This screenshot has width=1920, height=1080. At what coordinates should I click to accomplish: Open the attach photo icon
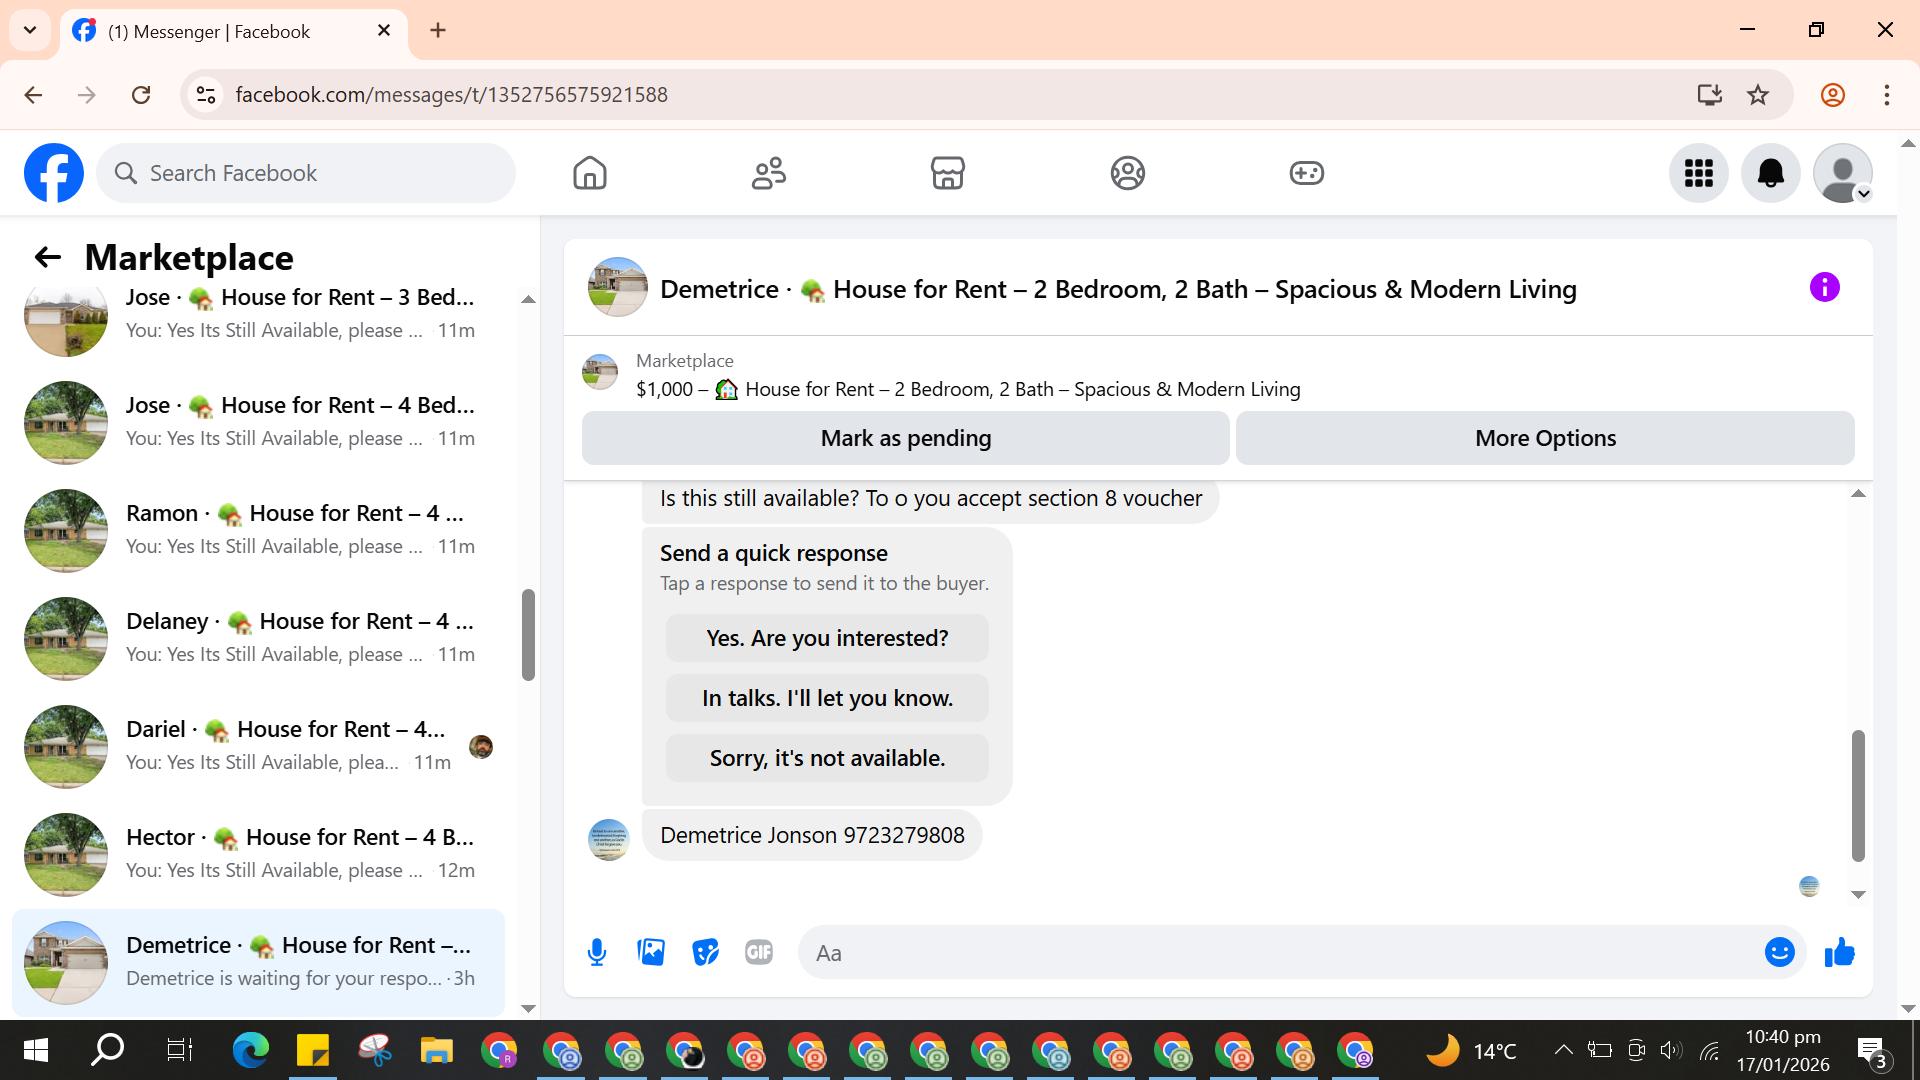click(651, 952)
